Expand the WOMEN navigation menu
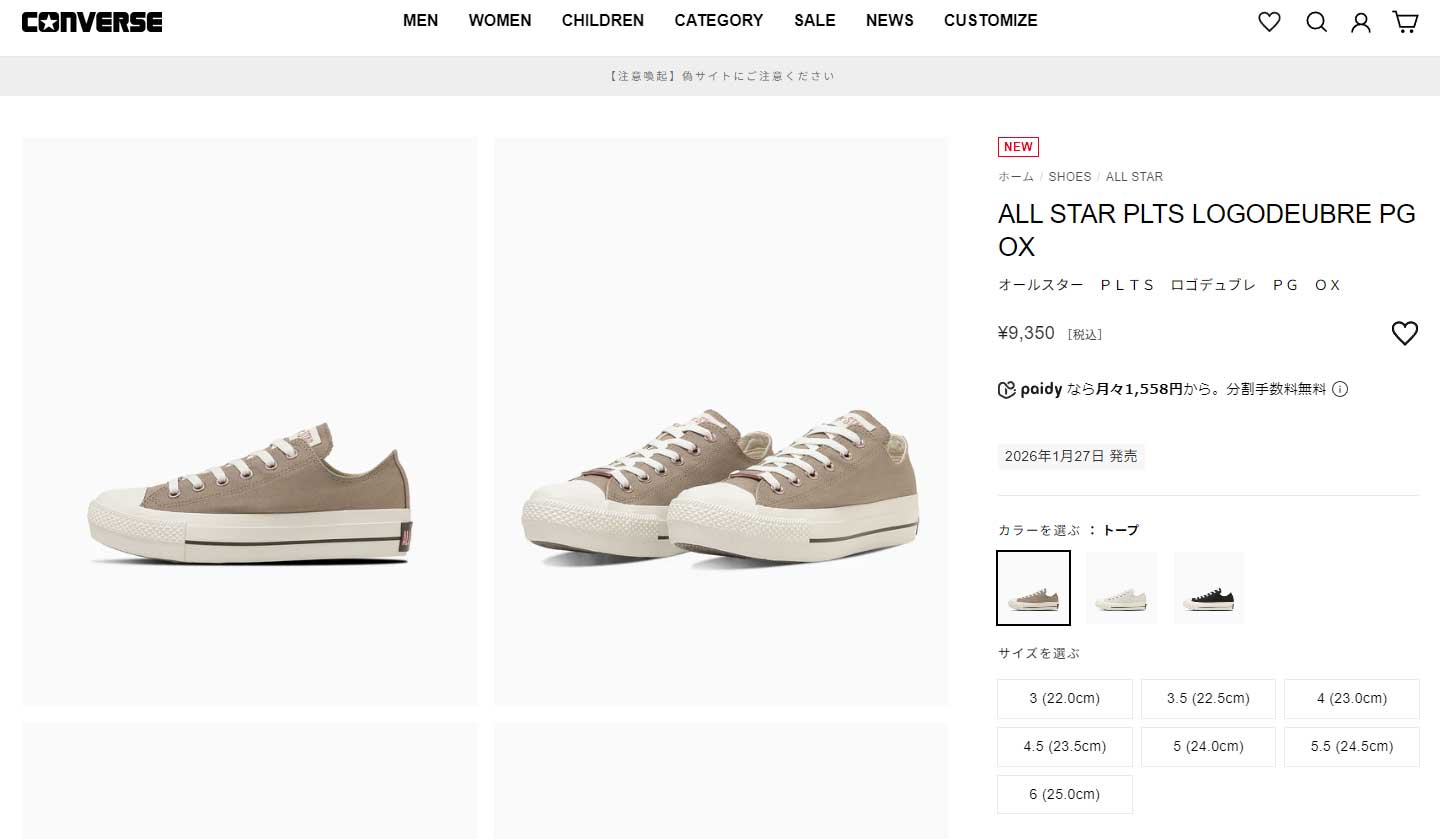Viewport: 1440px width, 839px height. point(500,20)
